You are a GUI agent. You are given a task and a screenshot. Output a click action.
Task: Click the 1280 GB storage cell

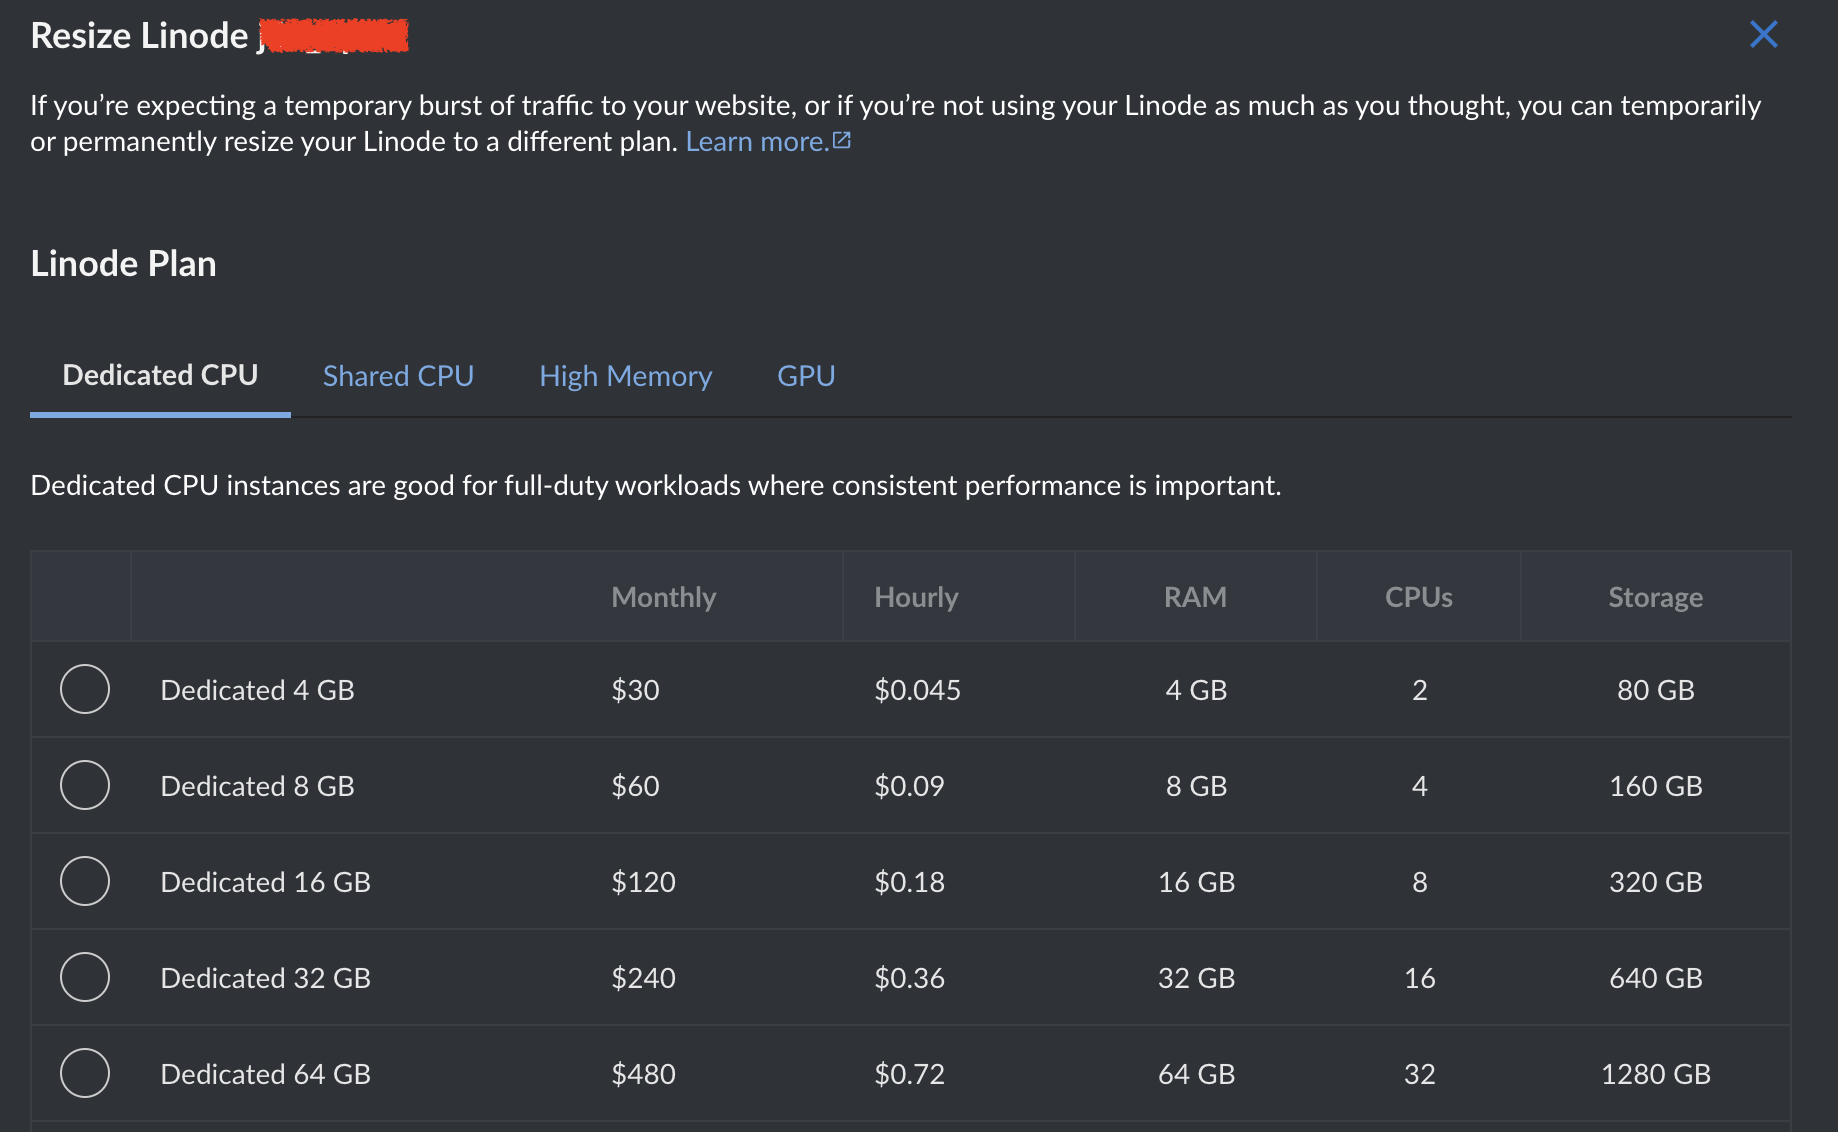[1656, 1074]
